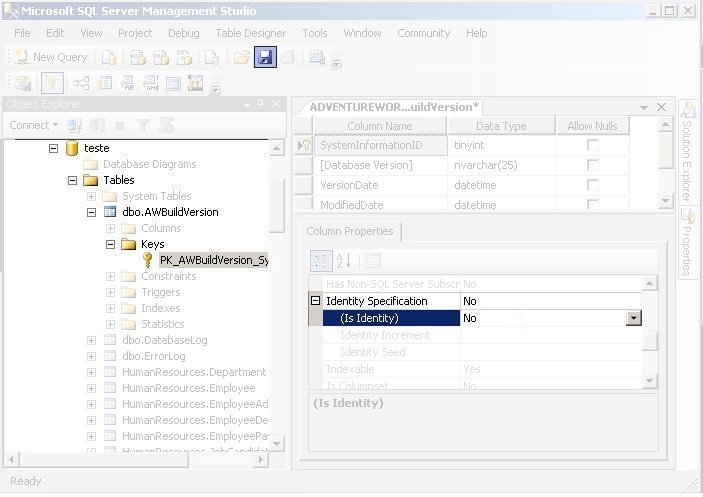Image resolution: width=703 pixels, height=497 pixels.
Task: Click the Property Pages icon
Action: point(373,261)
